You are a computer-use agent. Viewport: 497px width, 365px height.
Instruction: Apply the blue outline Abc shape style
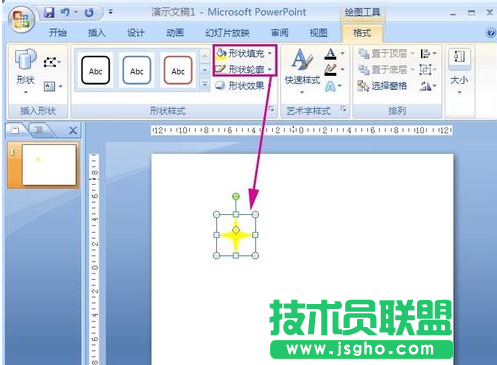pyautogui.click(x=137, y=70)
